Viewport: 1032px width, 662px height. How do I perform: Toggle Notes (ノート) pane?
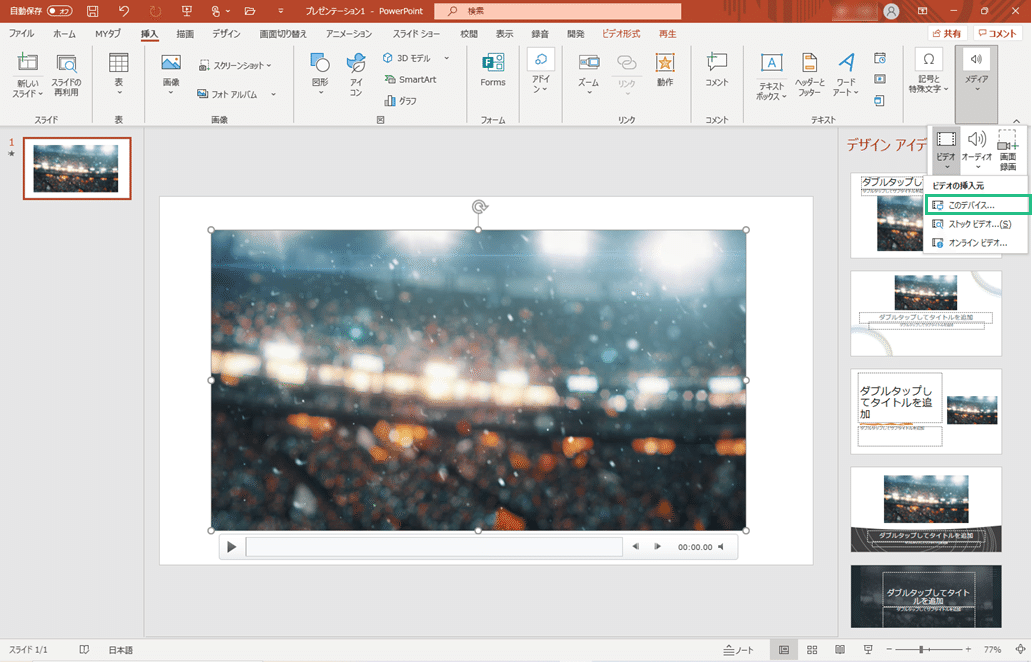738,649
